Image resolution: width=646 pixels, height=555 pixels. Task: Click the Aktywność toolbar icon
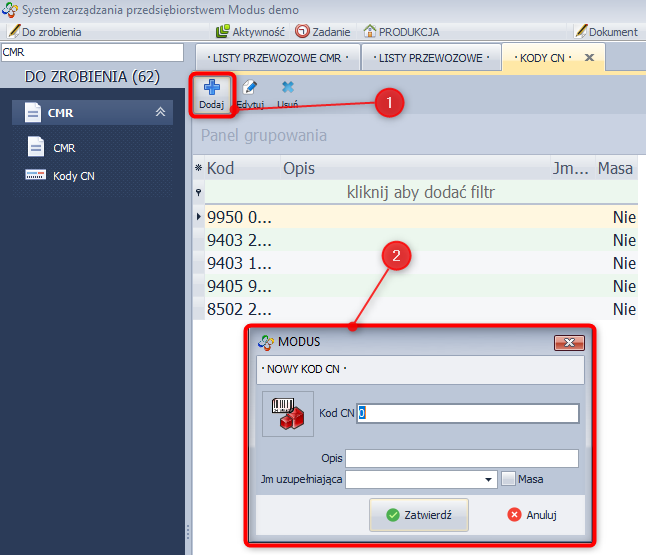tap(222, 31)
